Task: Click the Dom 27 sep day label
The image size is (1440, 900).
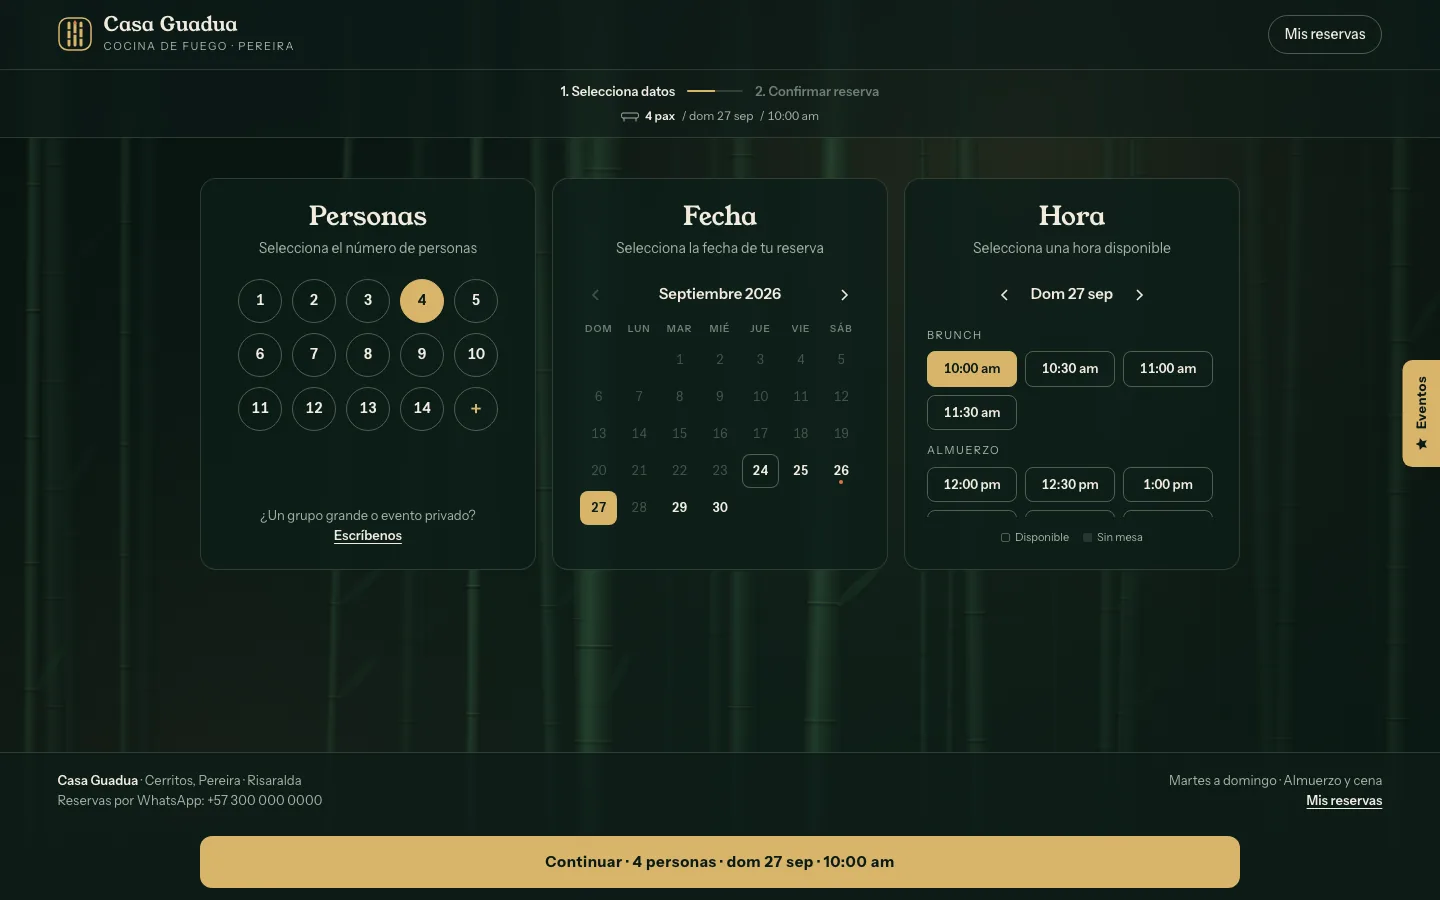Action: click(x=1072, y=294)
